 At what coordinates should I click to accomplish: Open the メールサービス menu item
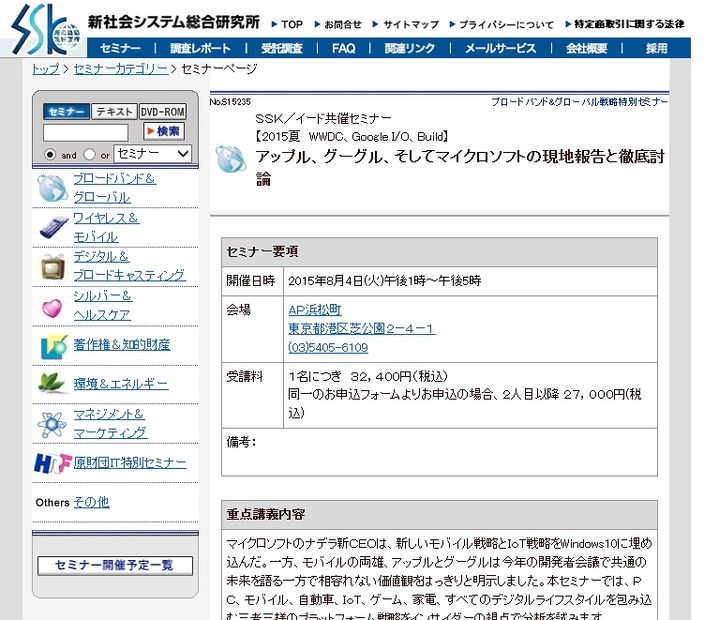pyautogui.click(x=500, y=48)
